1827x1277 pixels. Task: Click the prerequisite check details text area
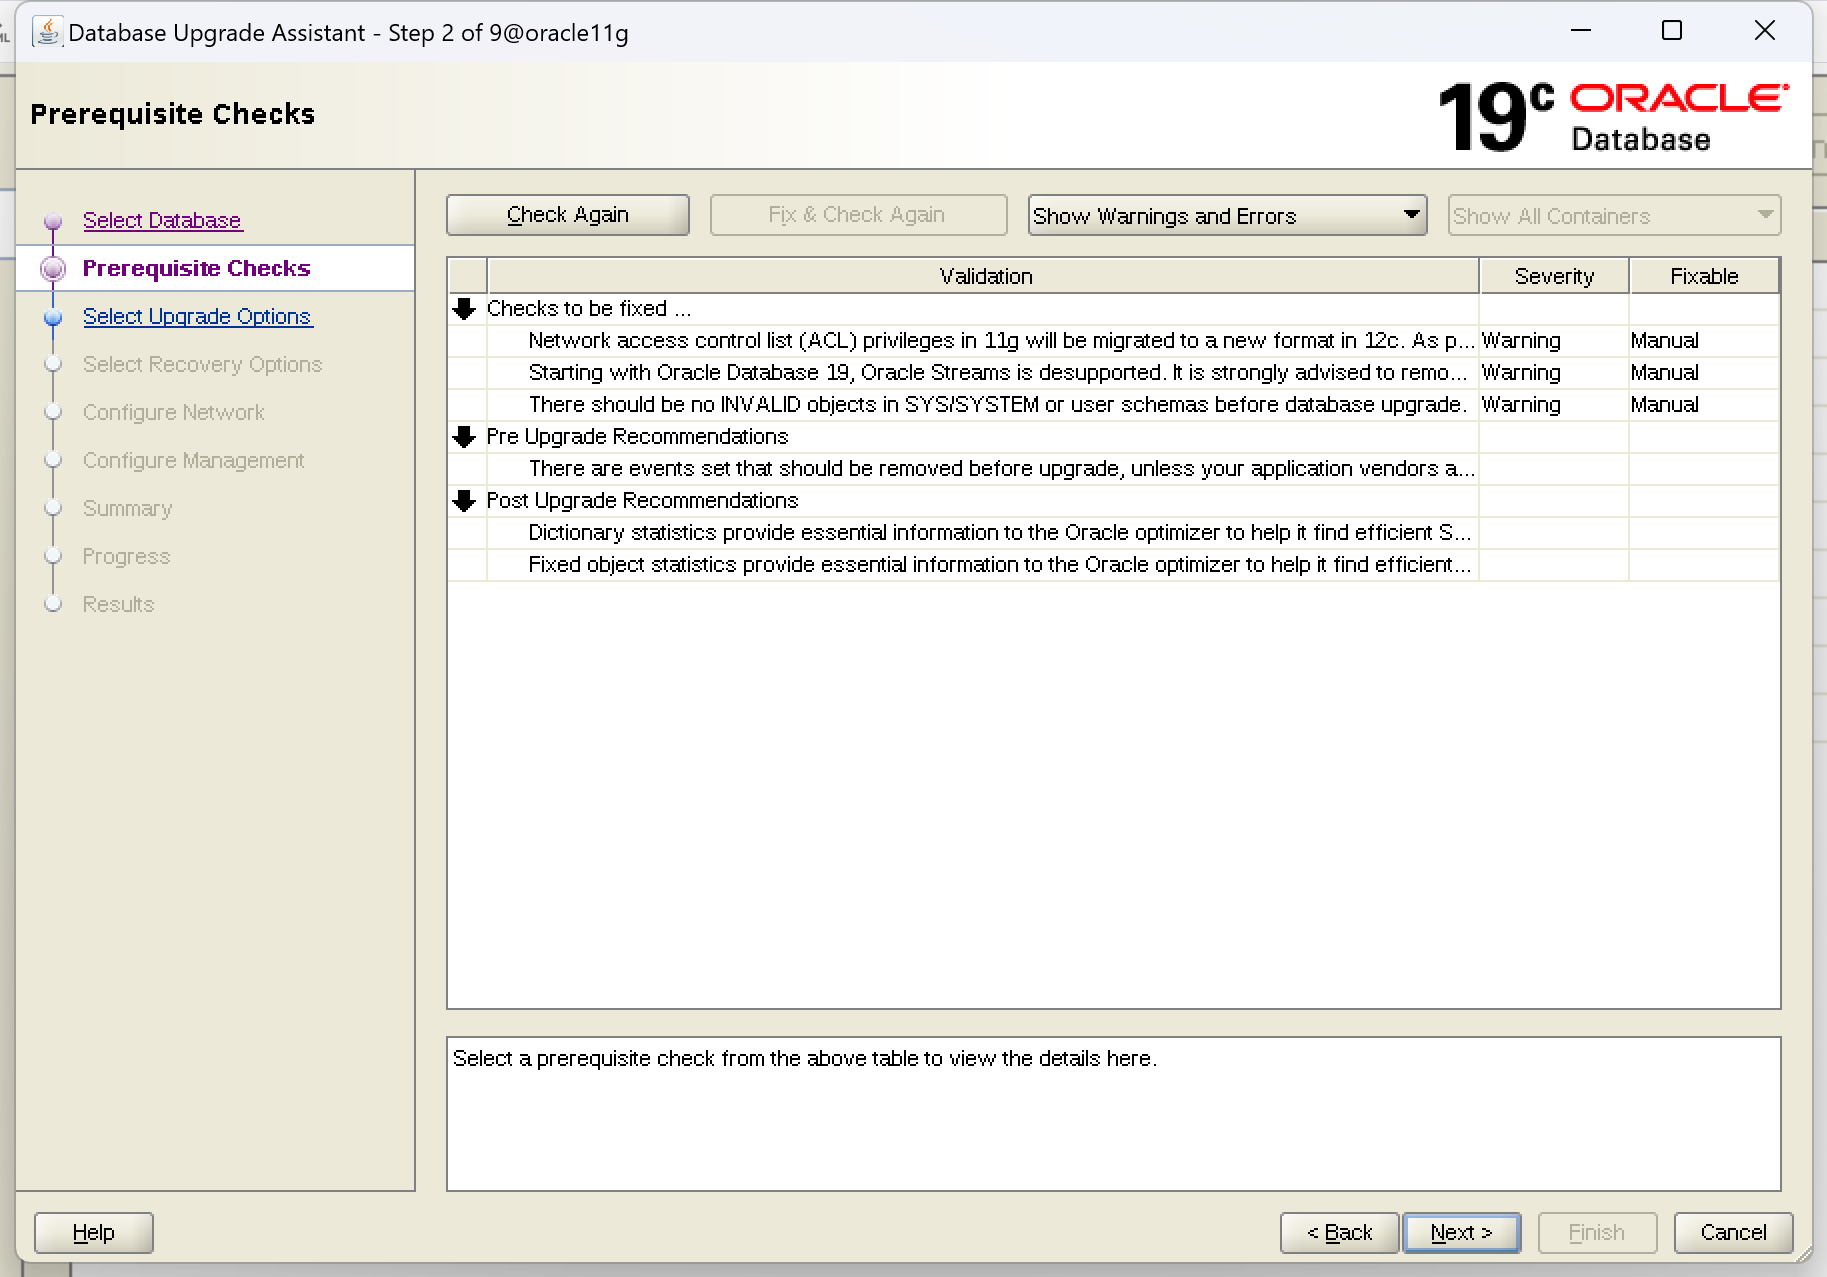point(1114,1114)
